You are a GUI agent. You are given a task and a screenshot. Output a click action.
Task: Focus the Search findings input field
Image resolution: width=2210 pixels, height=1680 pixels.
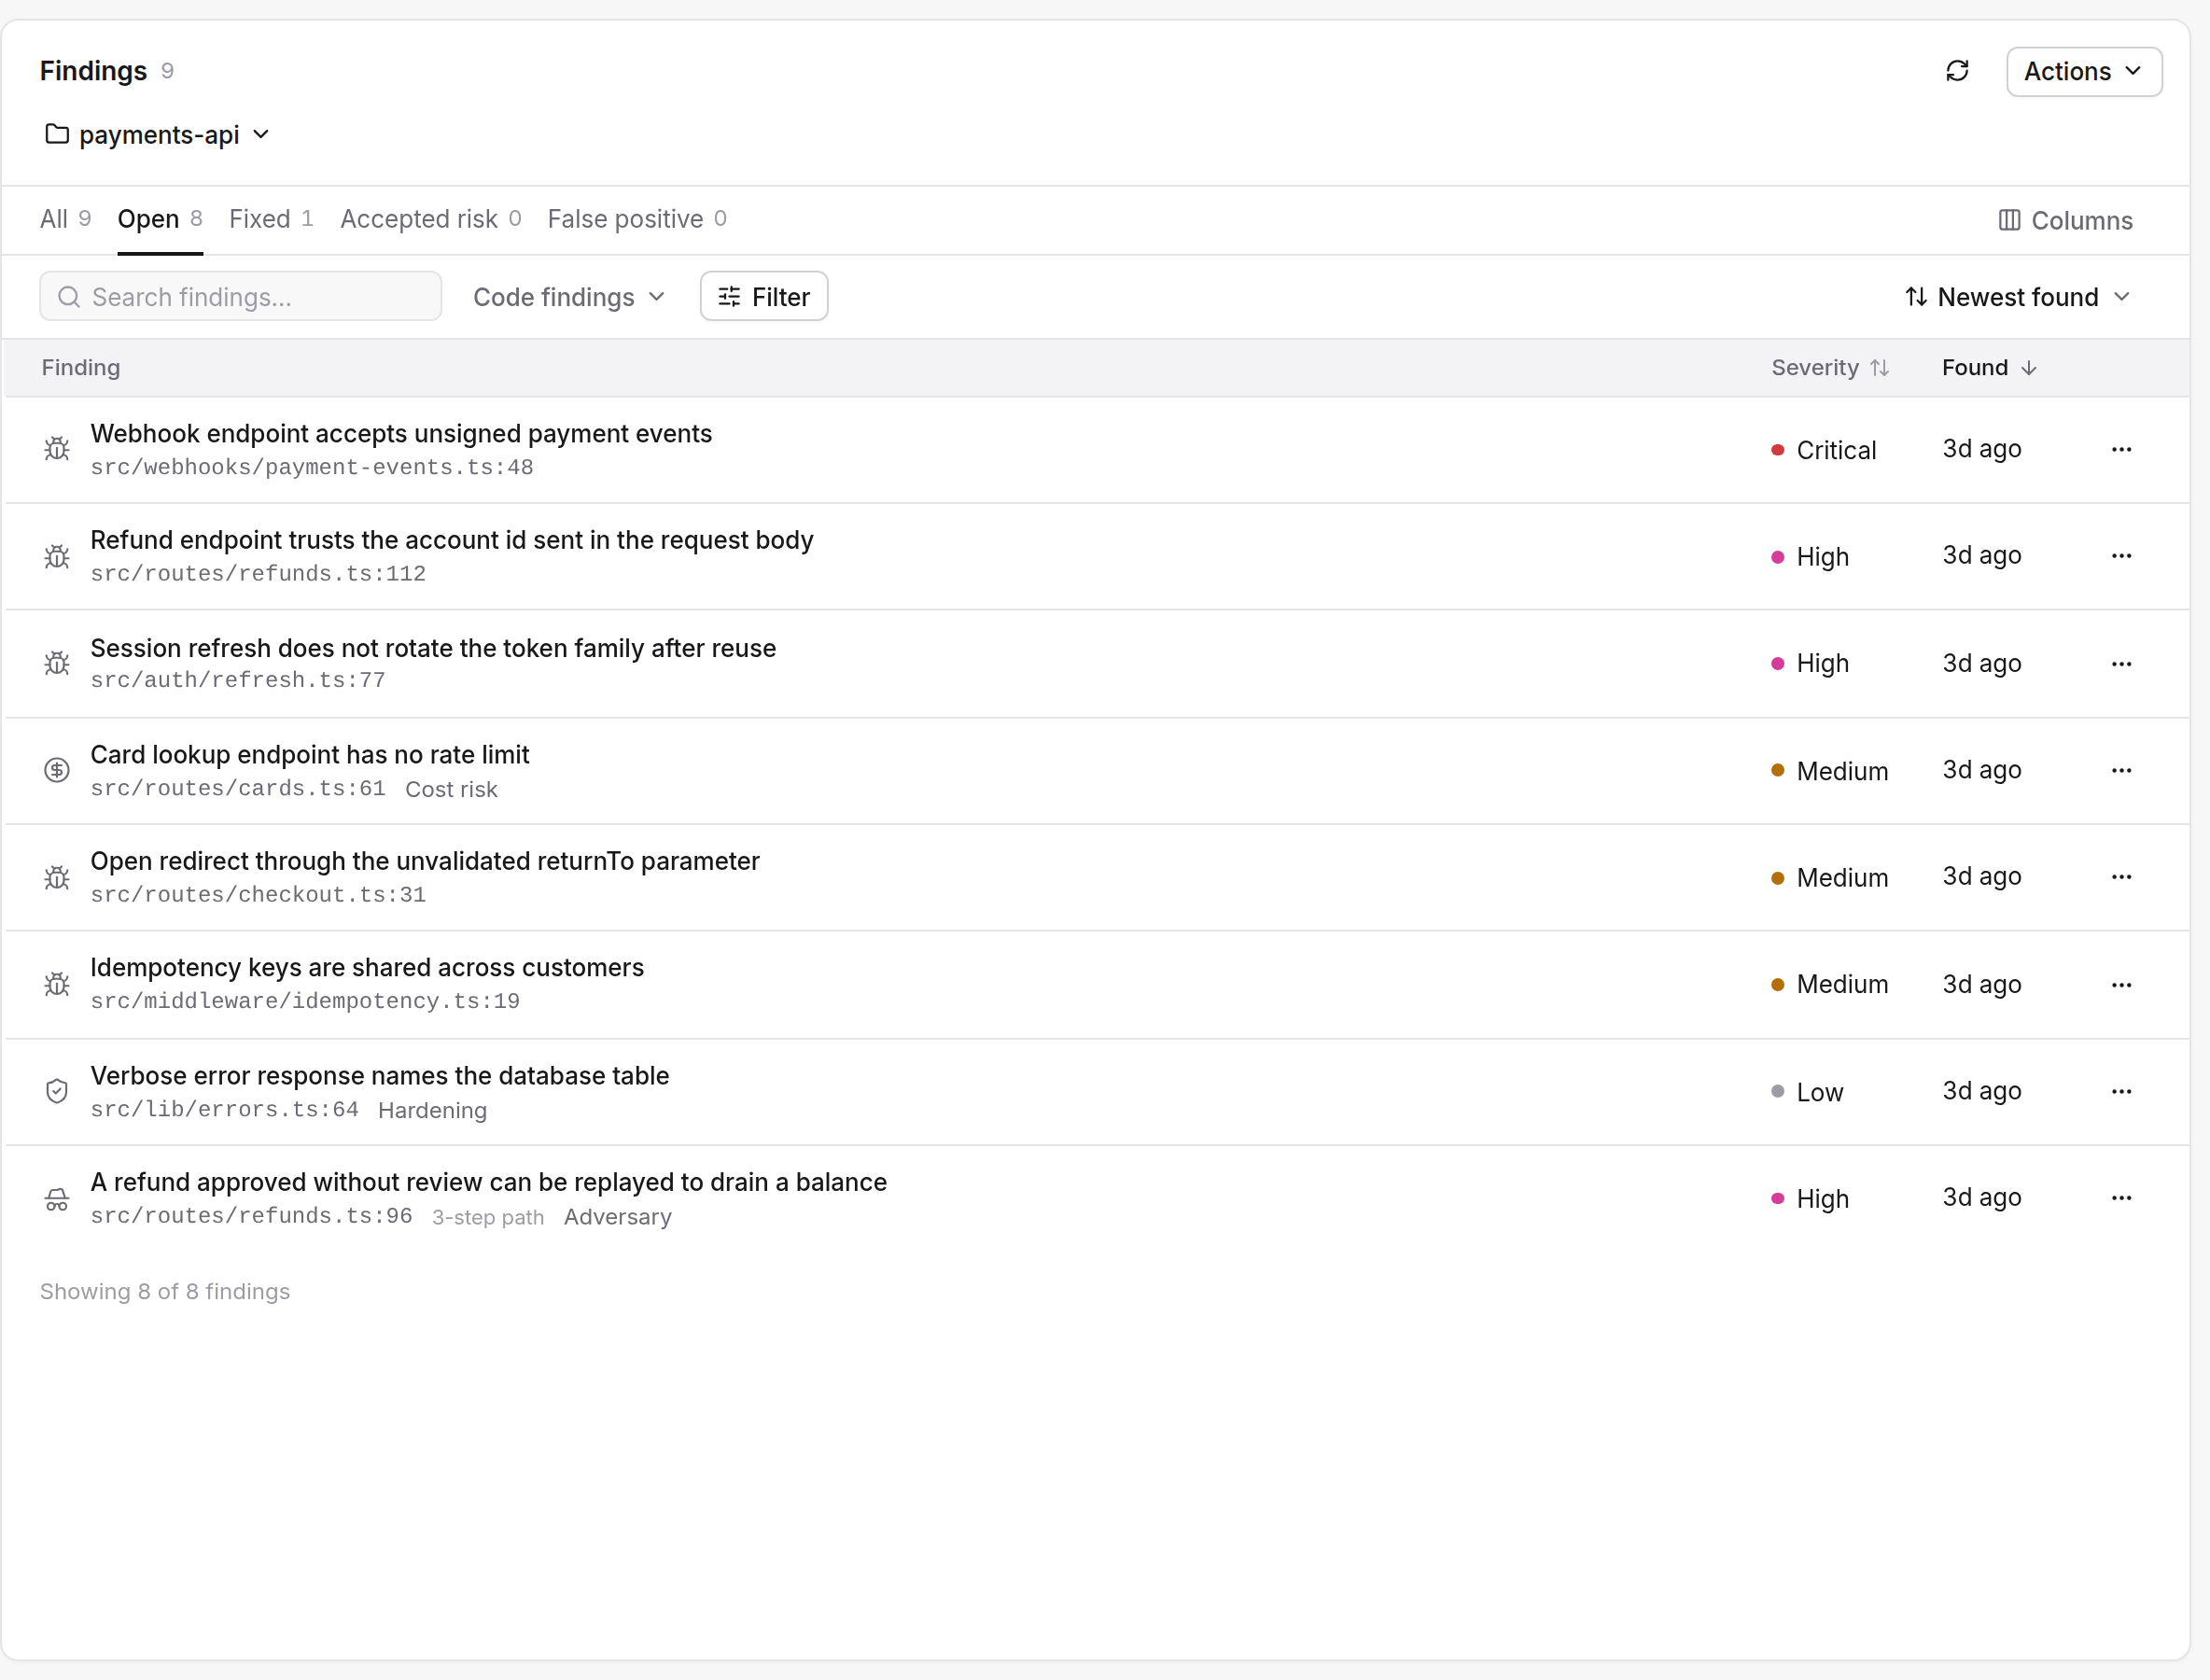tap(240, 297)
